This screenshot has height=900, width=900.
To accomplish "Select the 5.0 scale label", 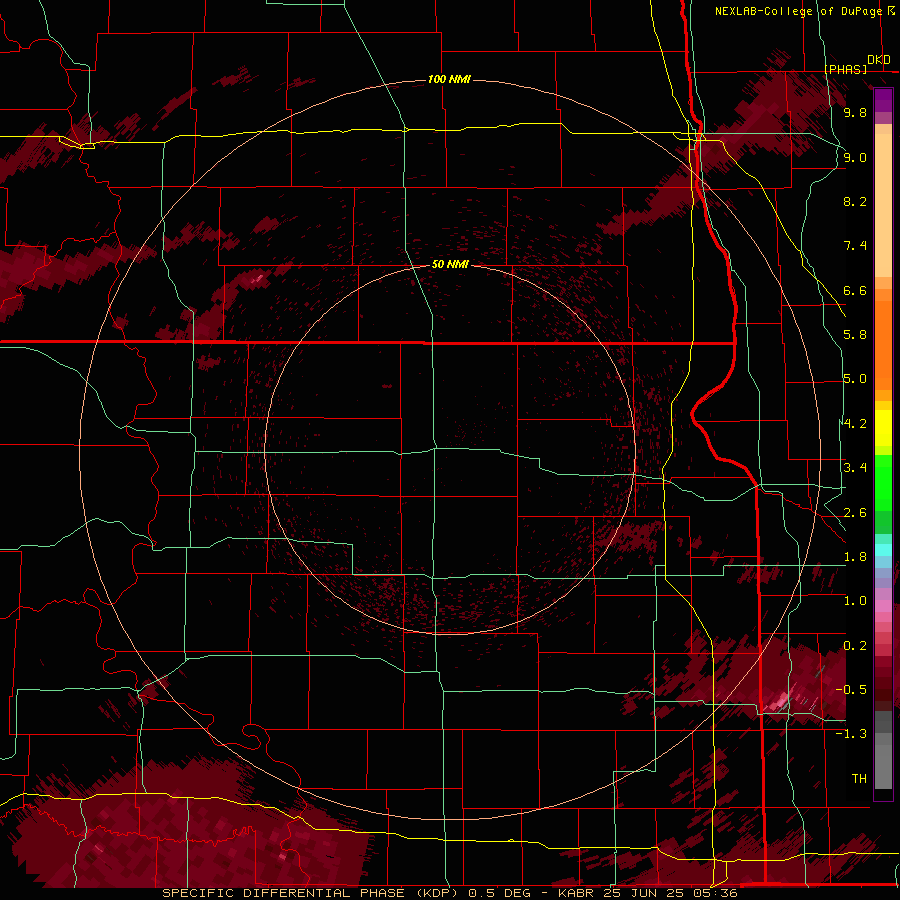I will (855, 379).
